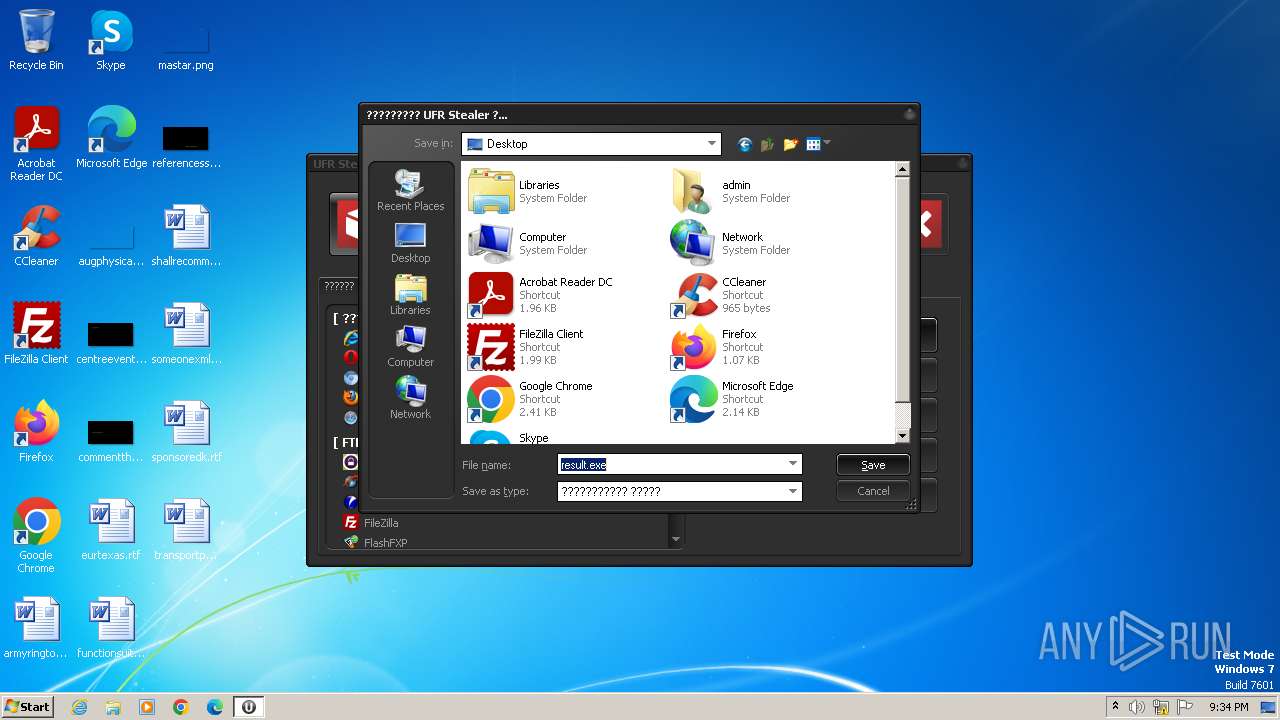Select the Firefox shortcut in file list
The height and width of the screenshot is (720, 1280).
(716, 347)
